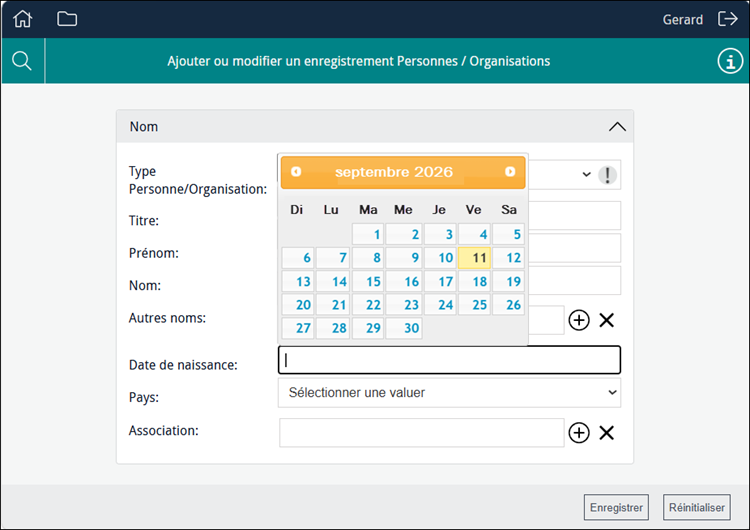Remove the Association entry with X
This screenshot has width=750, height=530.
[607, 432]
